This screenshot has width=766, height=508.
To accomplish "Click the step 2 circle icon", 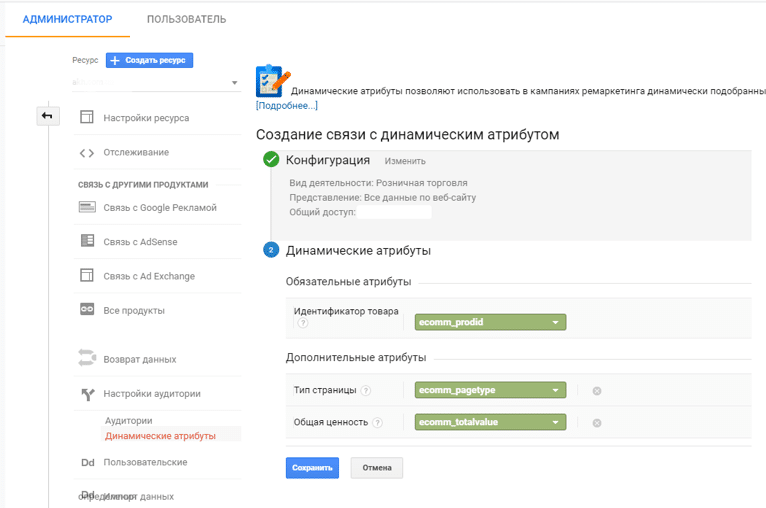I will point(271,250).
